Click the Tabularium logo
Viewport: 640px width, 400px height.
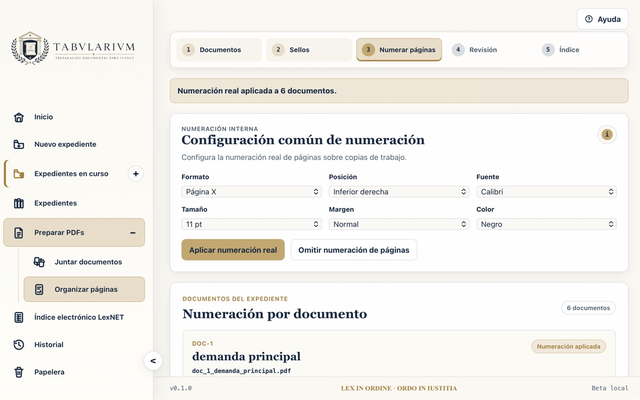tap(73, 48)
